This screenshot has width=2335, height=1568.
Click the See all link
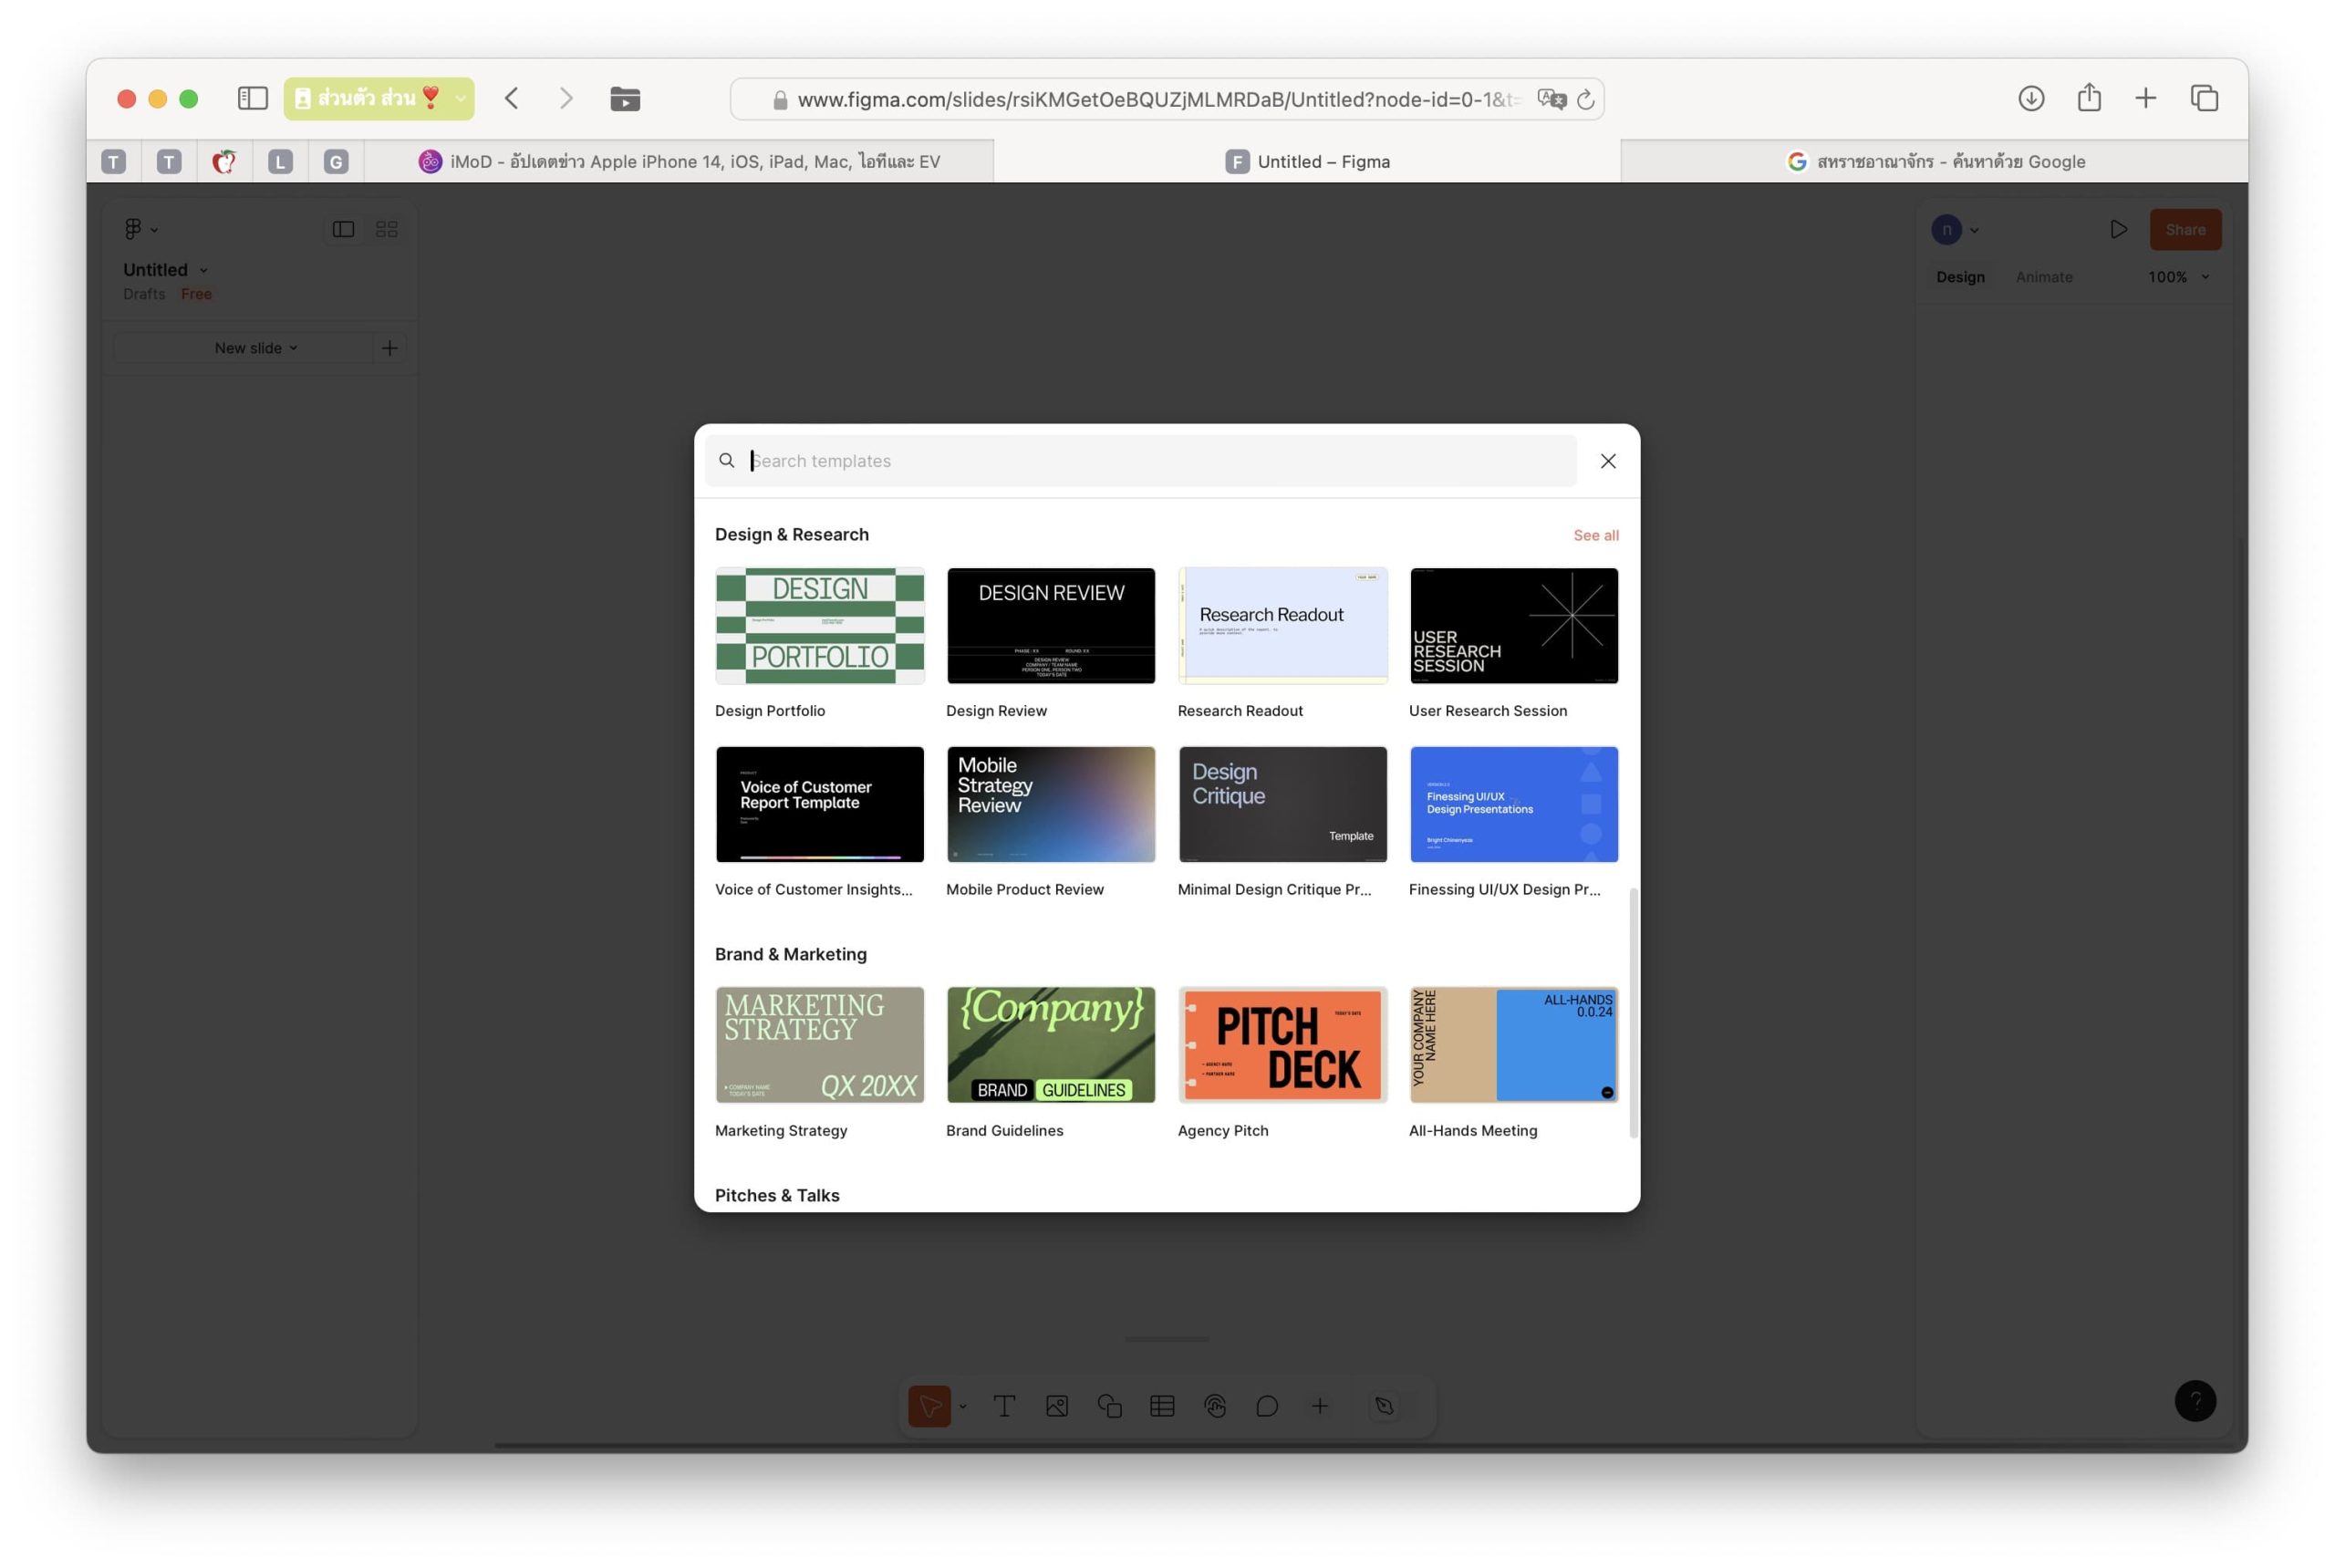1595,535
